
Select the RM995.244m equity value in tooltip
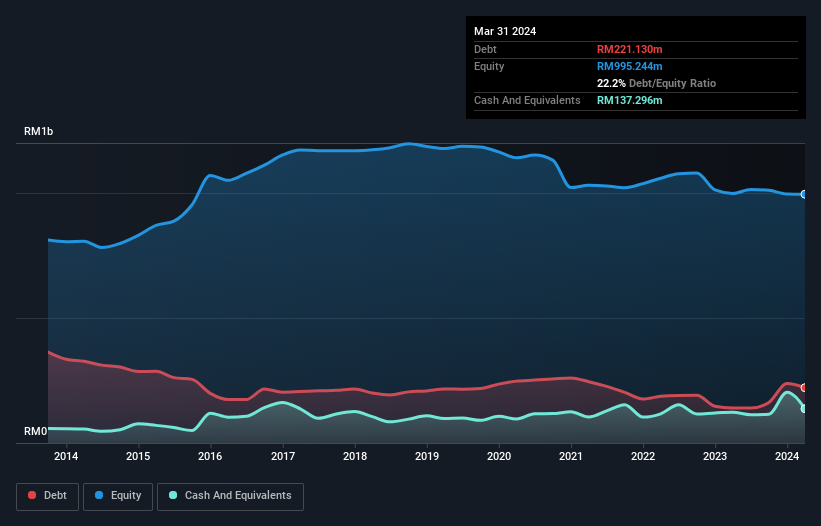630,66
